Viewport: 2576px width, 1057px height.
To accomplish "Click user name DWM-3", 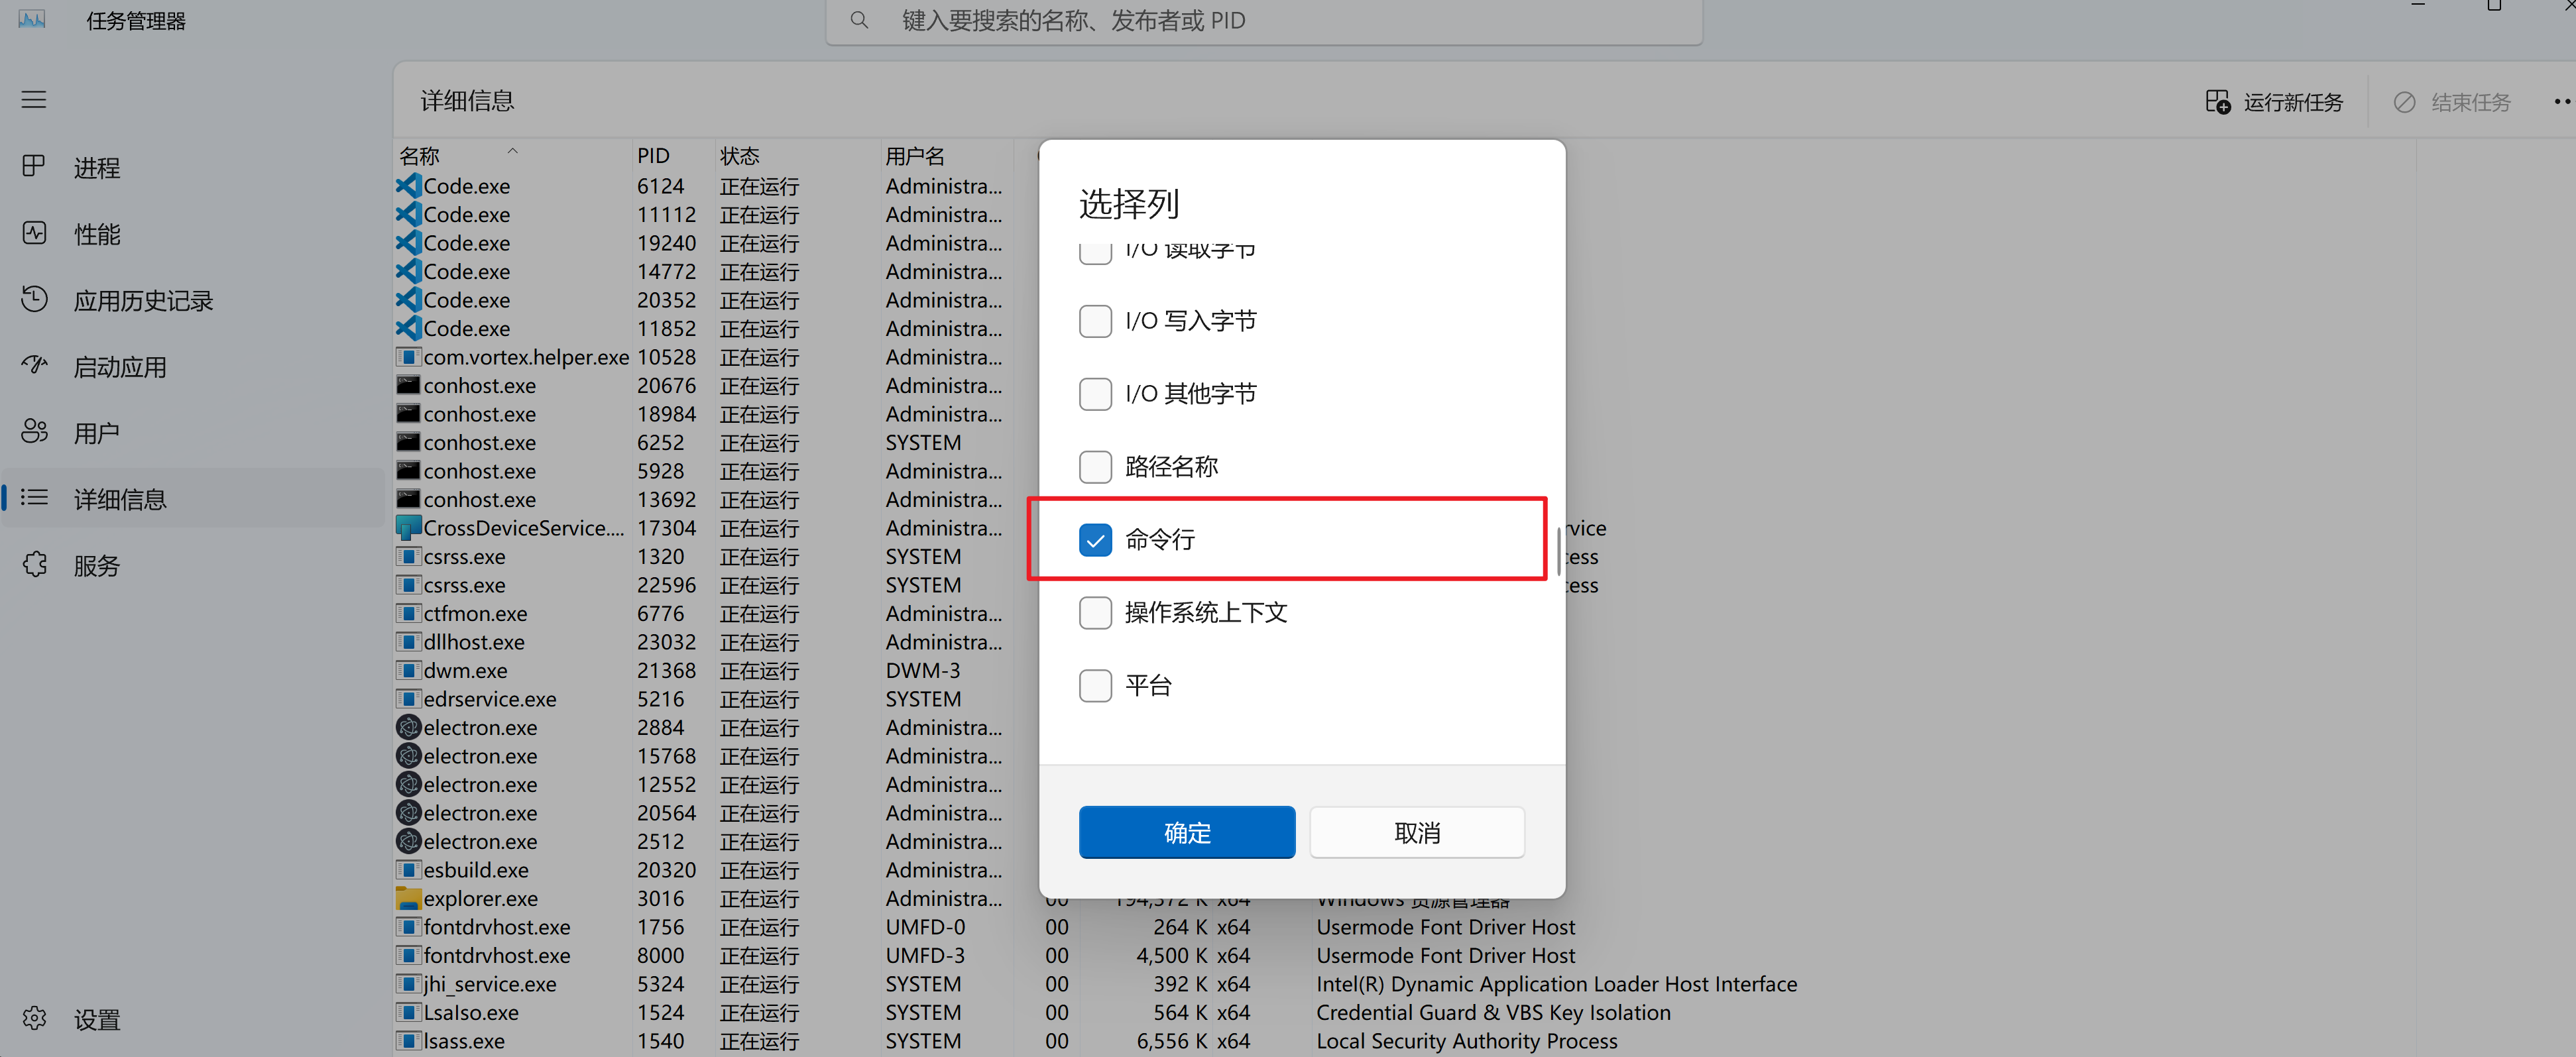I will (x=922, y=670).
